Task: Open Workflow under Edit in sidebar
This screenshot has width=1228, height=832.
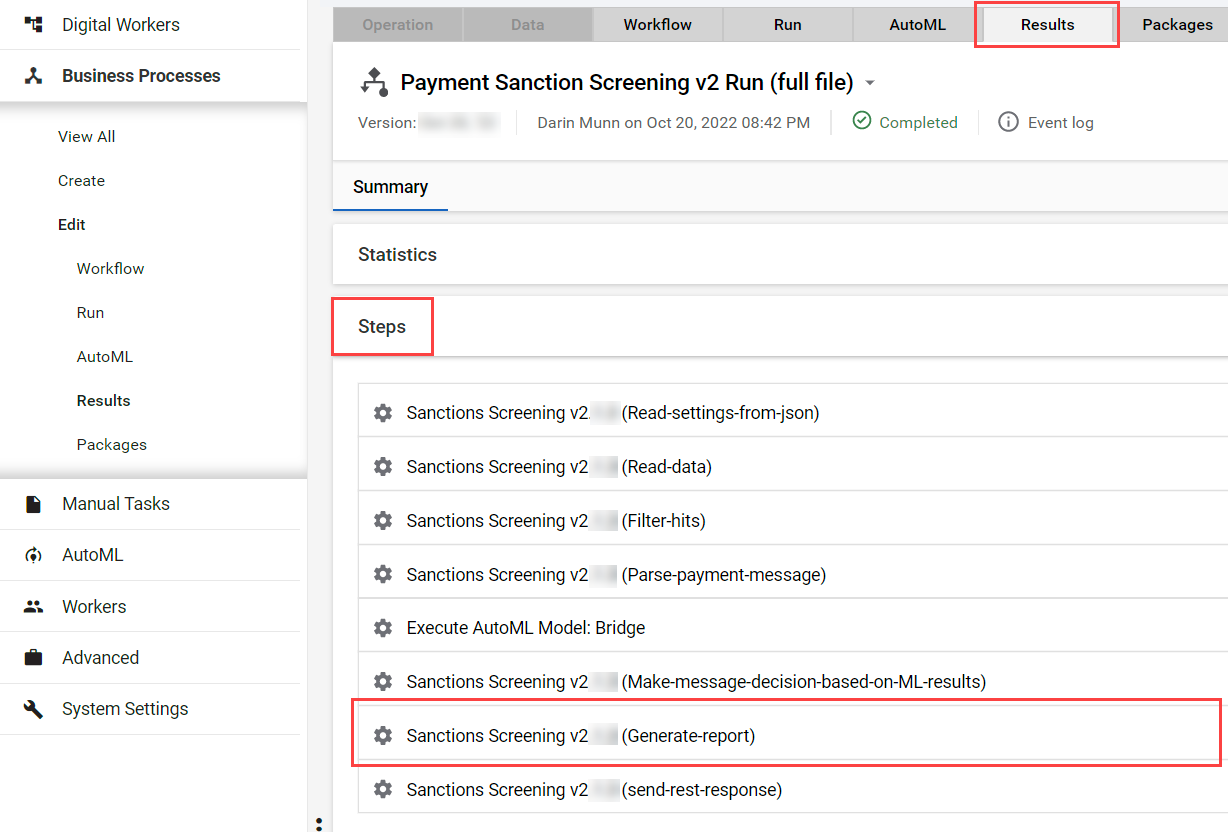Action: click(x=110, y=269)
